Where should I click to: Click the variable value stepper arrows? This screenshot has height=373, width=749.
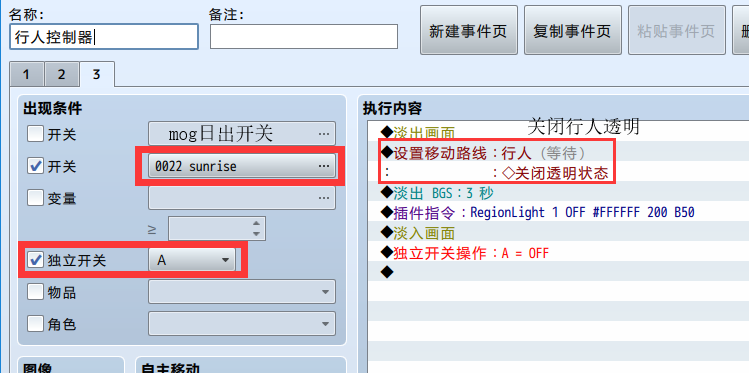pyautogui.click(x=257, y=229)
